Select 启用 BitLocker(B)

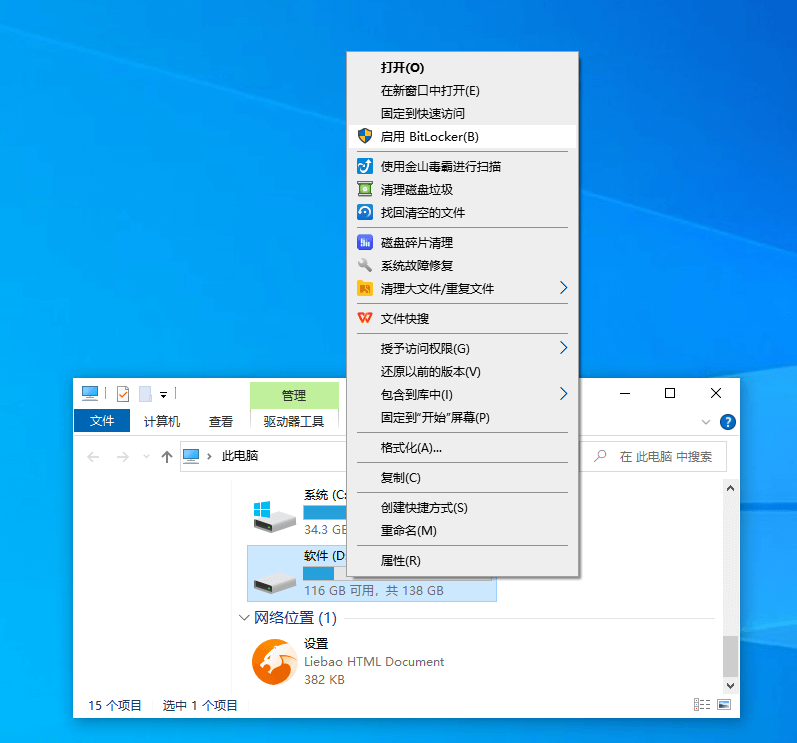[462, 136]
